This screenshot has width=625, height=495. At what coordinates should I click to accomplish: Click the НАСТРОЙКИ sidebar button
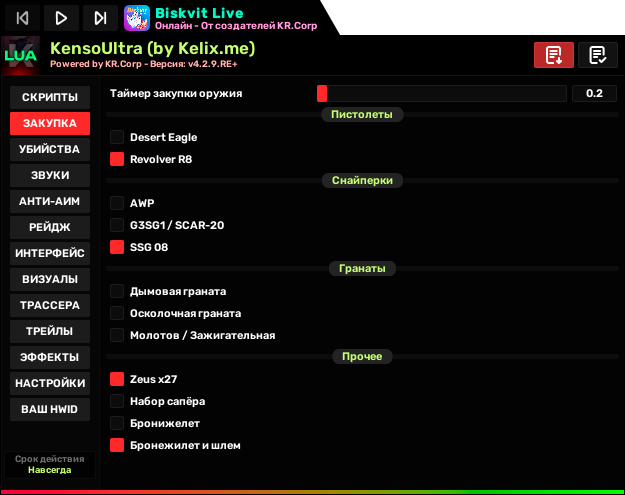pyautogui.click(x=50, y=383)
